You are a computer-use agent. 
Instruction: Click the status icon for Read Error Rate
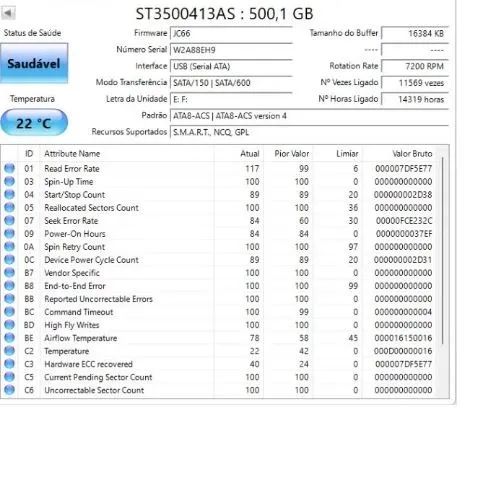(9, 168)
